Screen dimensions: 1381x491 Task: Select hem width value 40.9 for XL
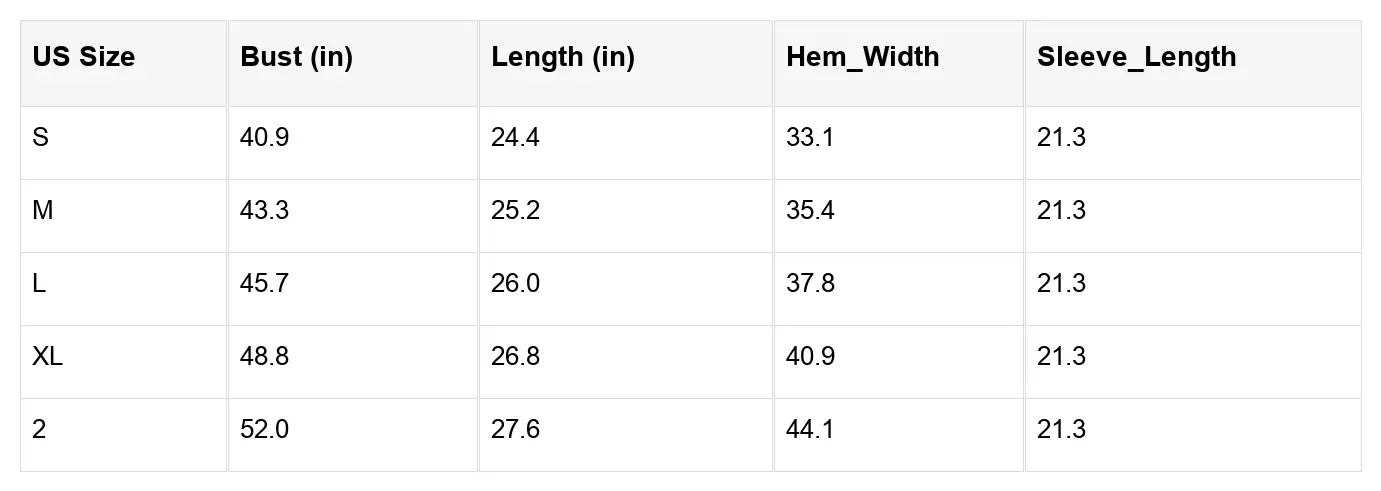810,357
